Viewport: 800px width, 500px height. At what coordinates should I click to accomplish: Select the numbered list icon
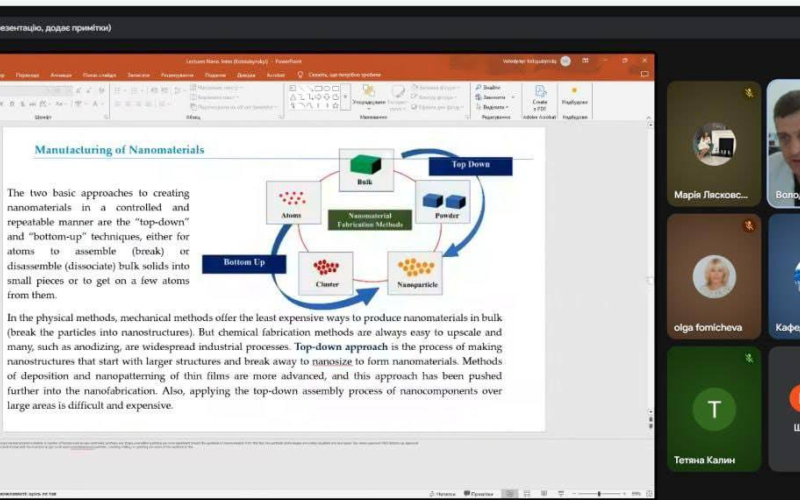point(135,90)
